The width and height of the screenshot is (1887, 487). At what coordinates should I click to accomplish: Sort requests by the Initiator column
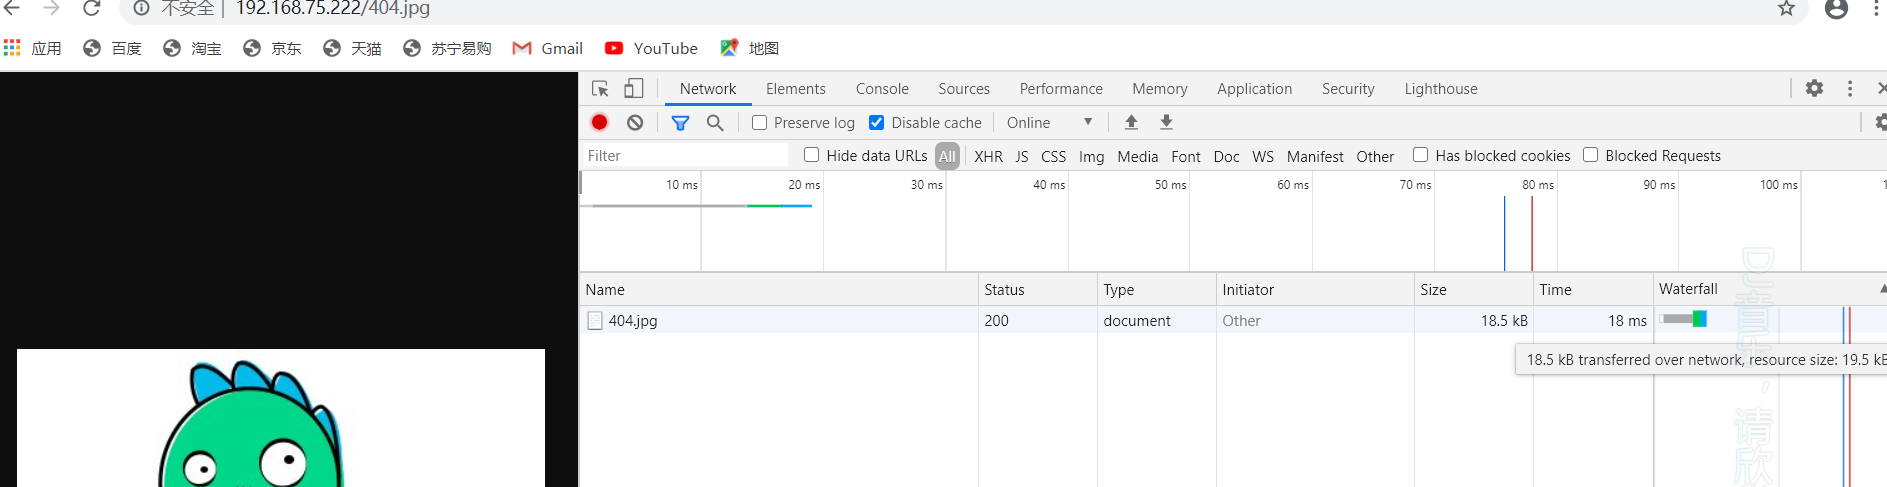pos(1314,289)
